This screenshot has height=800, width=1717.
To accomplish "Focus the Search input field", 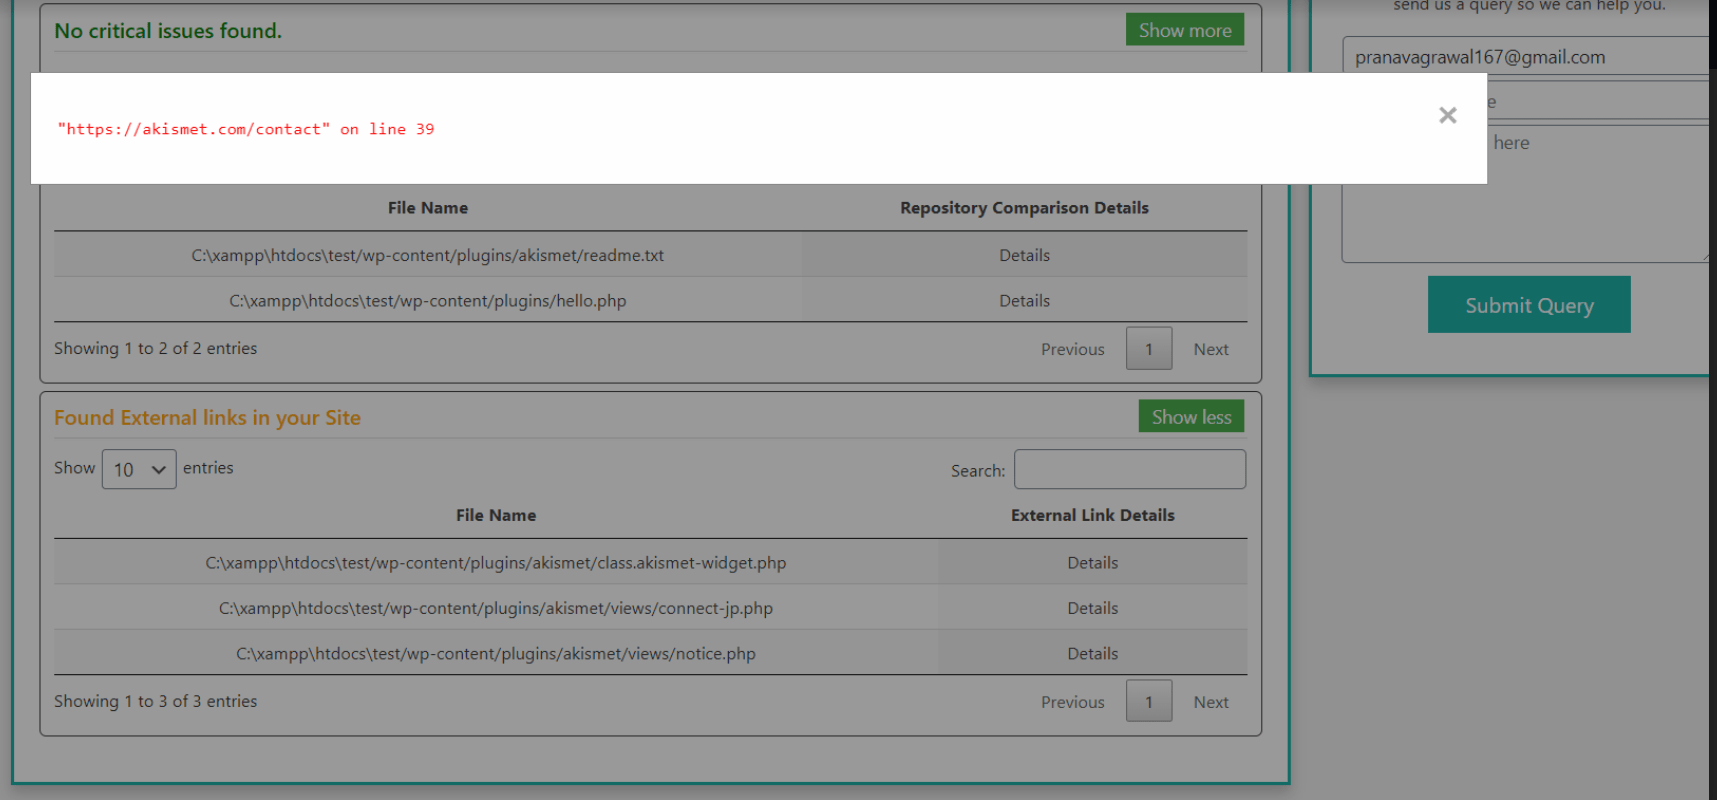I will (1130, 470).
